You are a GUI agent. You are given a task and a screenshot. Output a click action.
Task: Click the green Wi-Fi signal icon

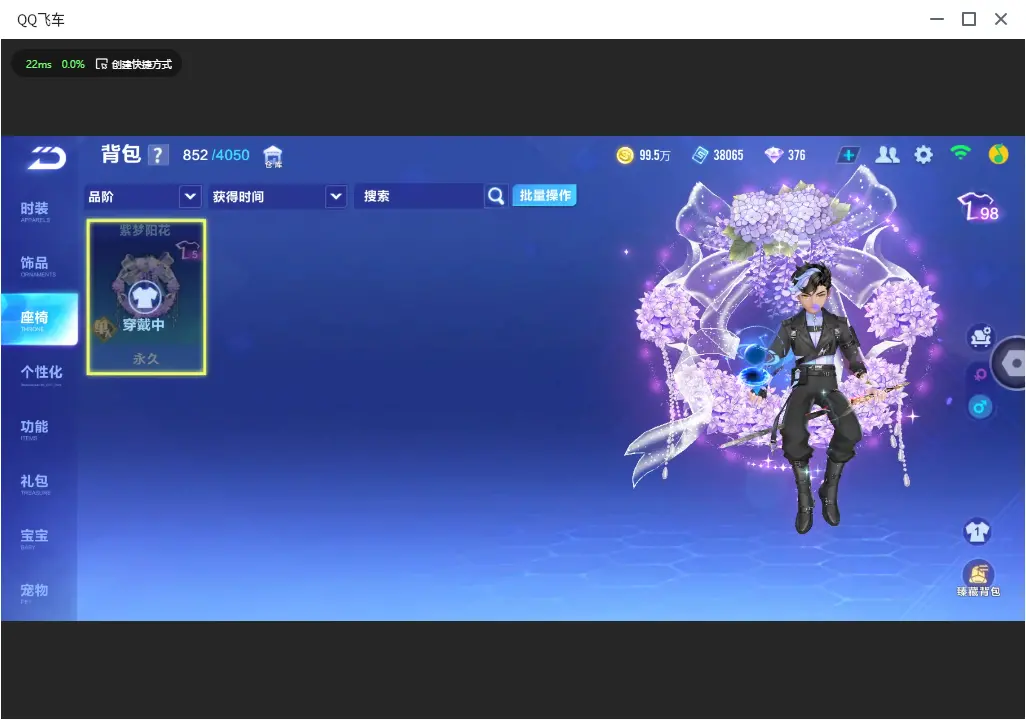pyautogui.click(x=960, y=153)
